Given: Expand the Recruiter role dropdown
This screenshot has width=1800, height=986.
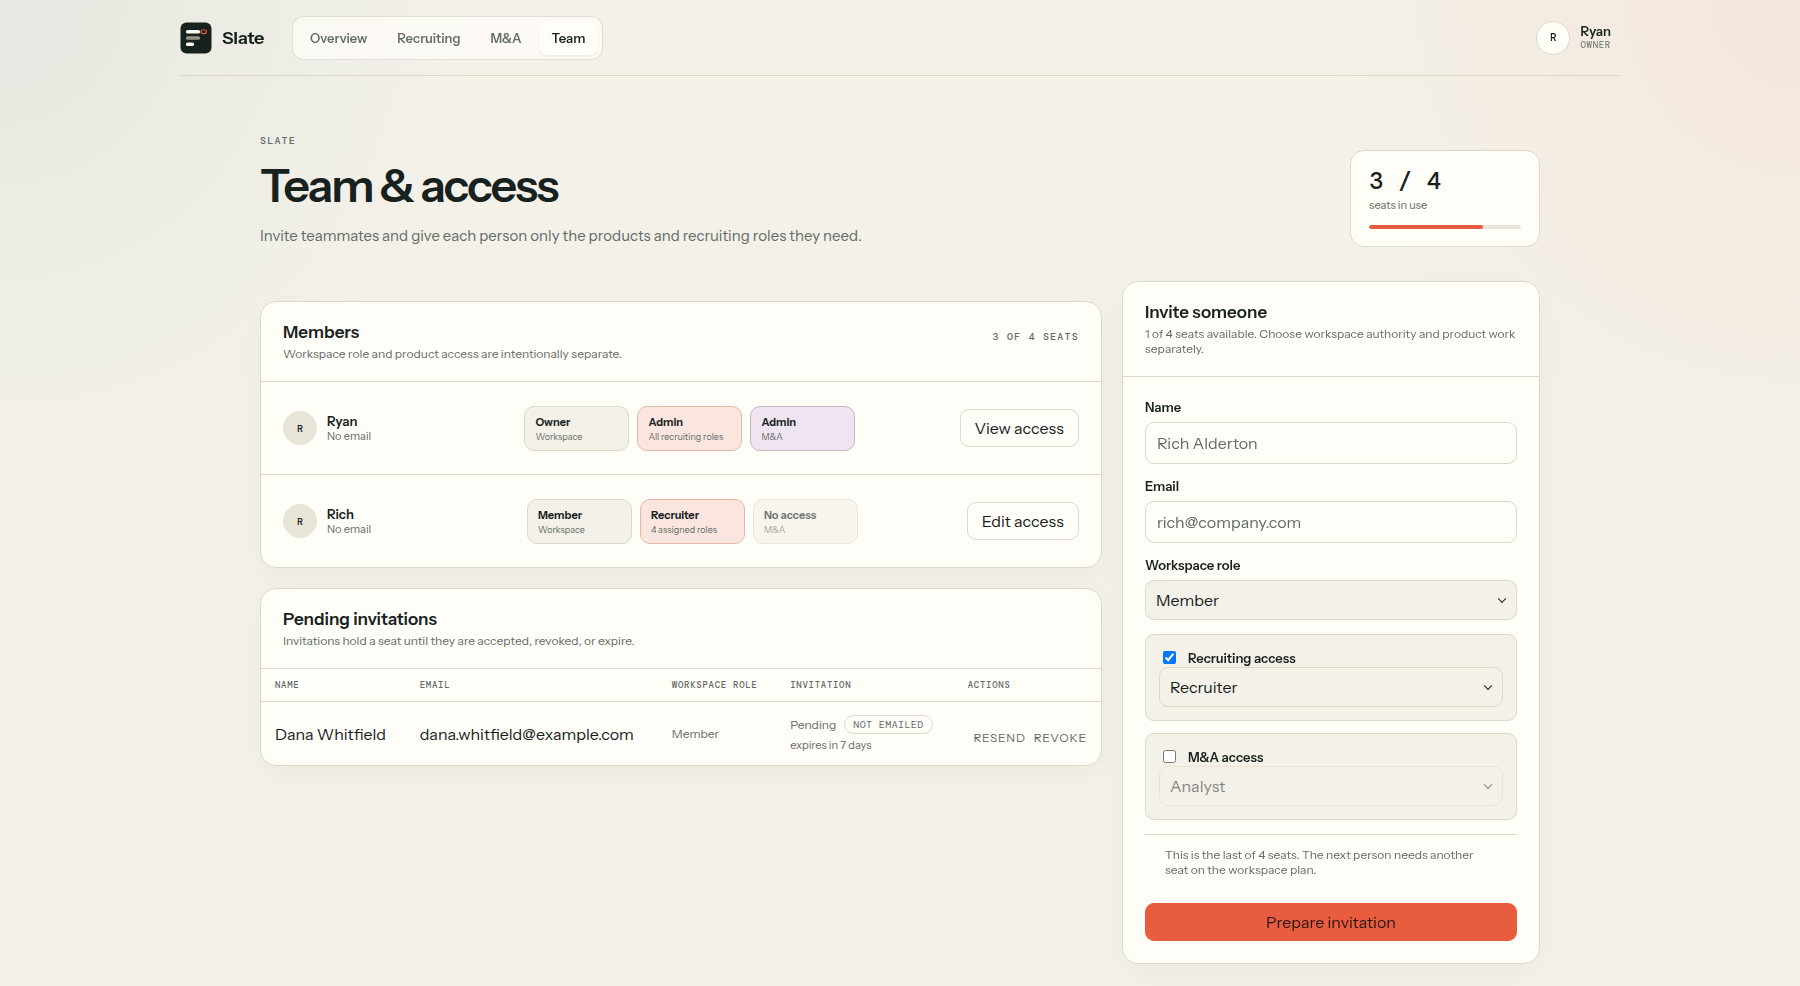Looking at the screenshot, I should [1330, 687].
